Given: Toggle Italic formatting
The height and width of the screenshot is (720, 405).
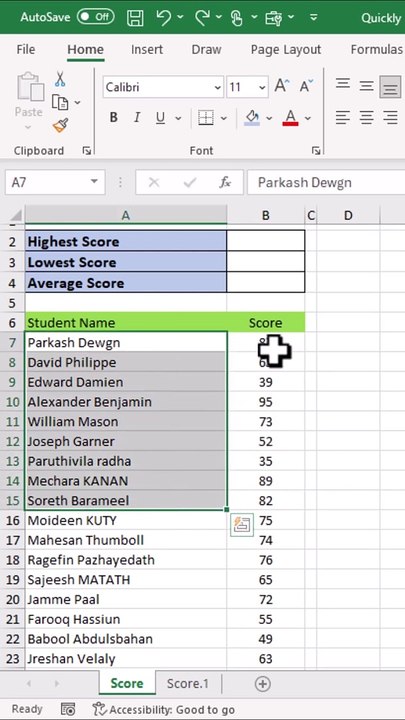Looking at the screenshot, I should point(137,118).
